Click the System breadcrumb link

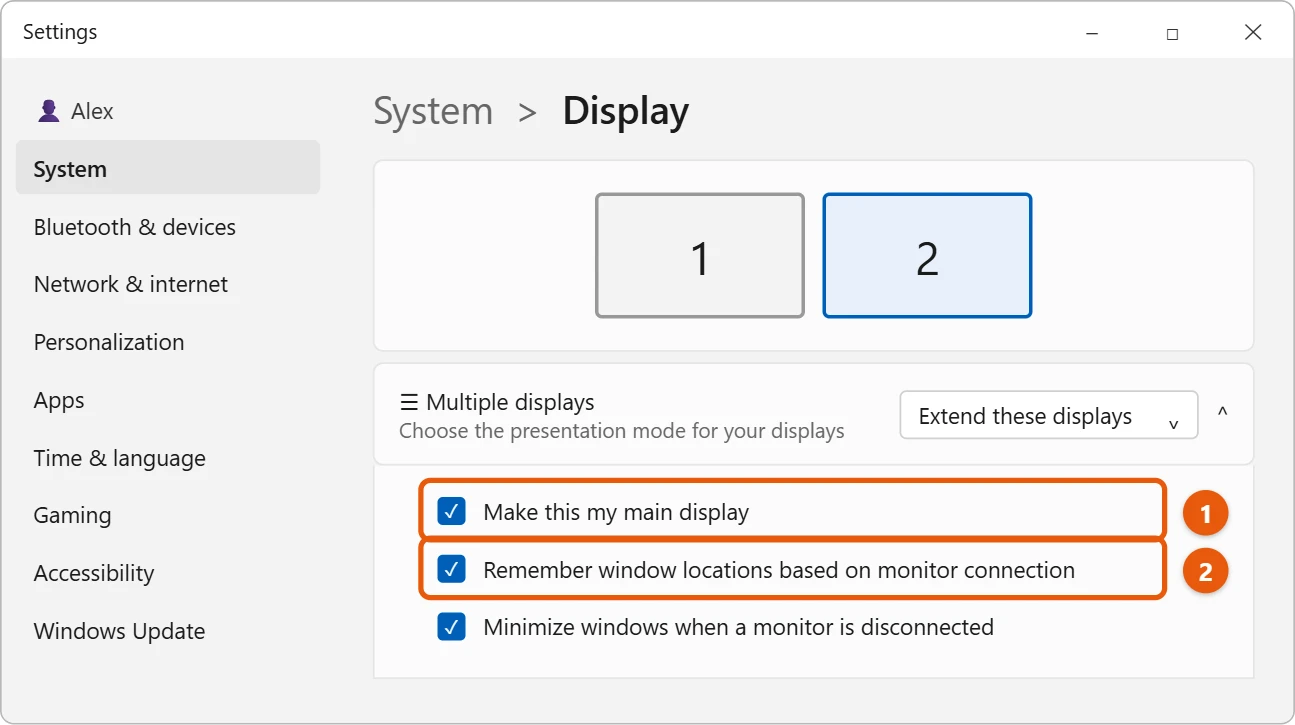[x=433, y=111]
